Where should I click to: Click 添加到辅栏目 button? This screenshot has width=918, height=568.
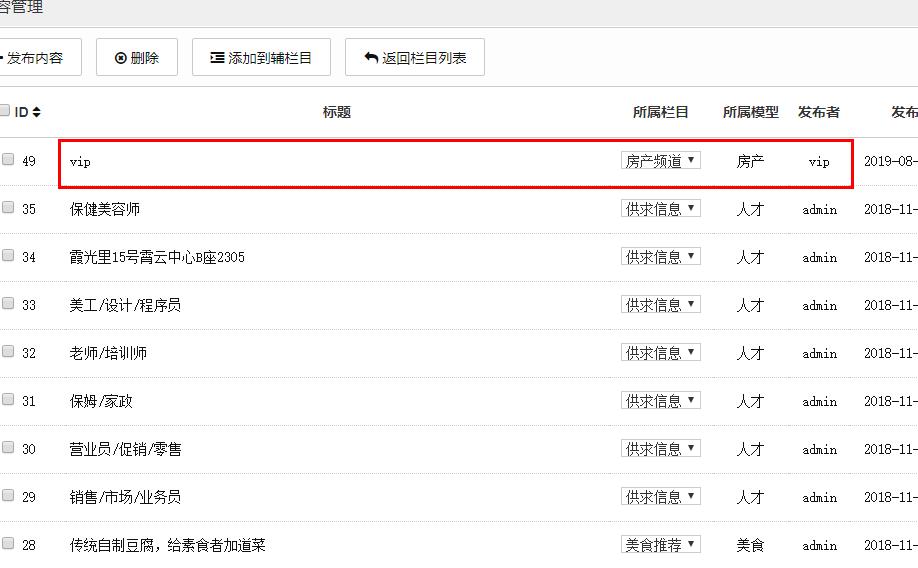coord(261,58)
